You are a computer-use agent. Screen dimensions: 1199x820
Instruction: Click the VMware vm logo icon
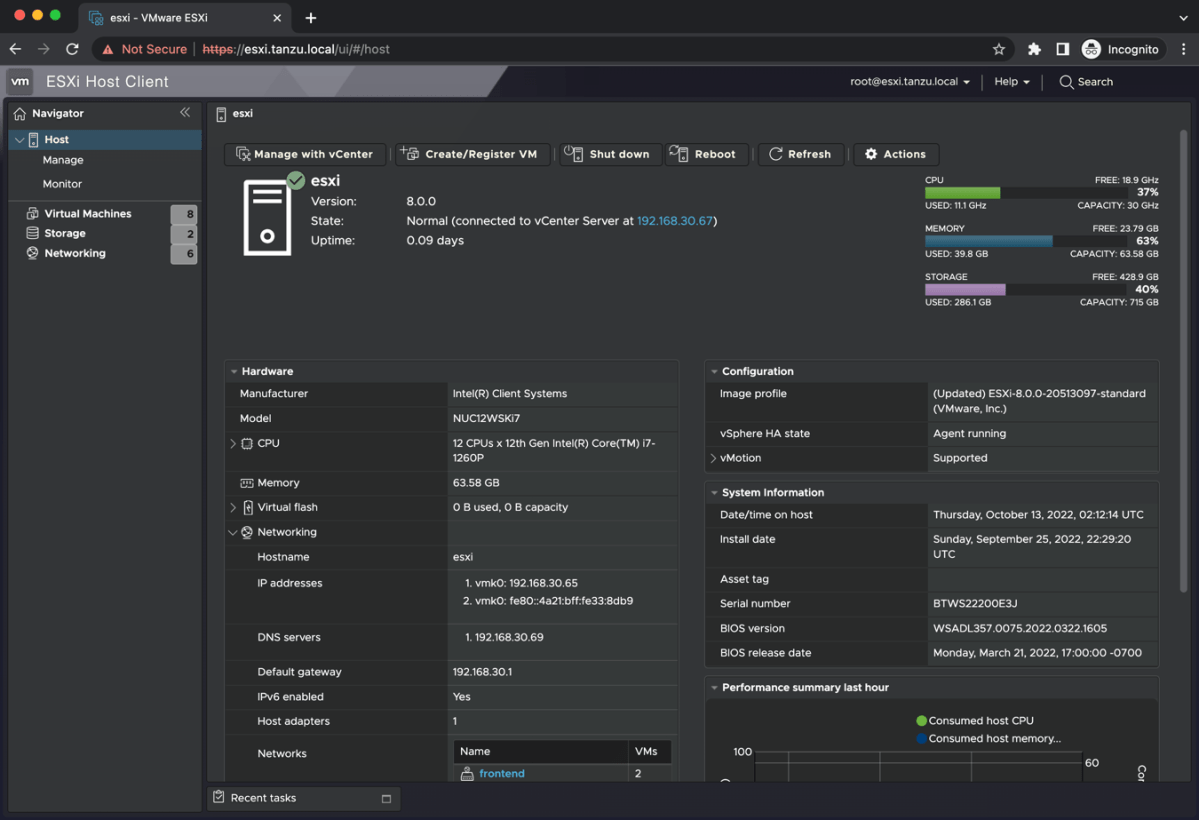pos(20,81)
